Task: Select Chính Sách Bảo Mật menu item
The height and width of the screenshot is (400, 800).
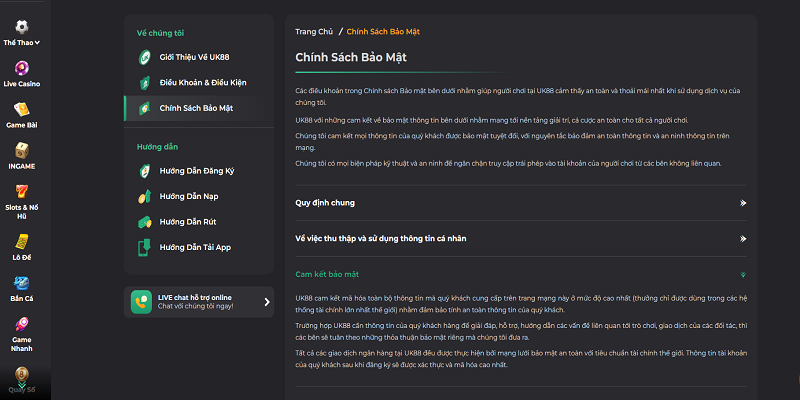Action: [x=196, y=107]
